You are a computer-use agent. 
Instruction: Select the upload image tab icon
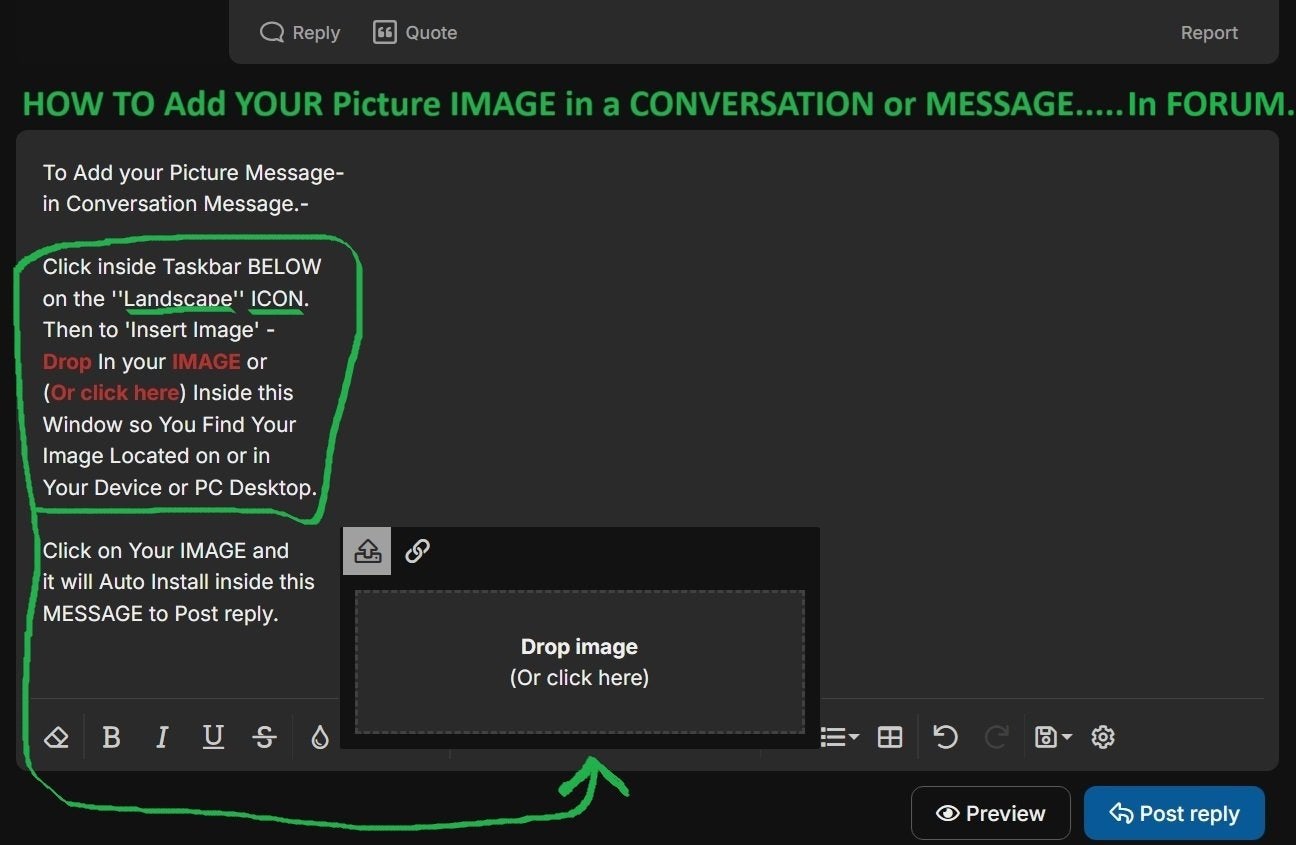367,551
